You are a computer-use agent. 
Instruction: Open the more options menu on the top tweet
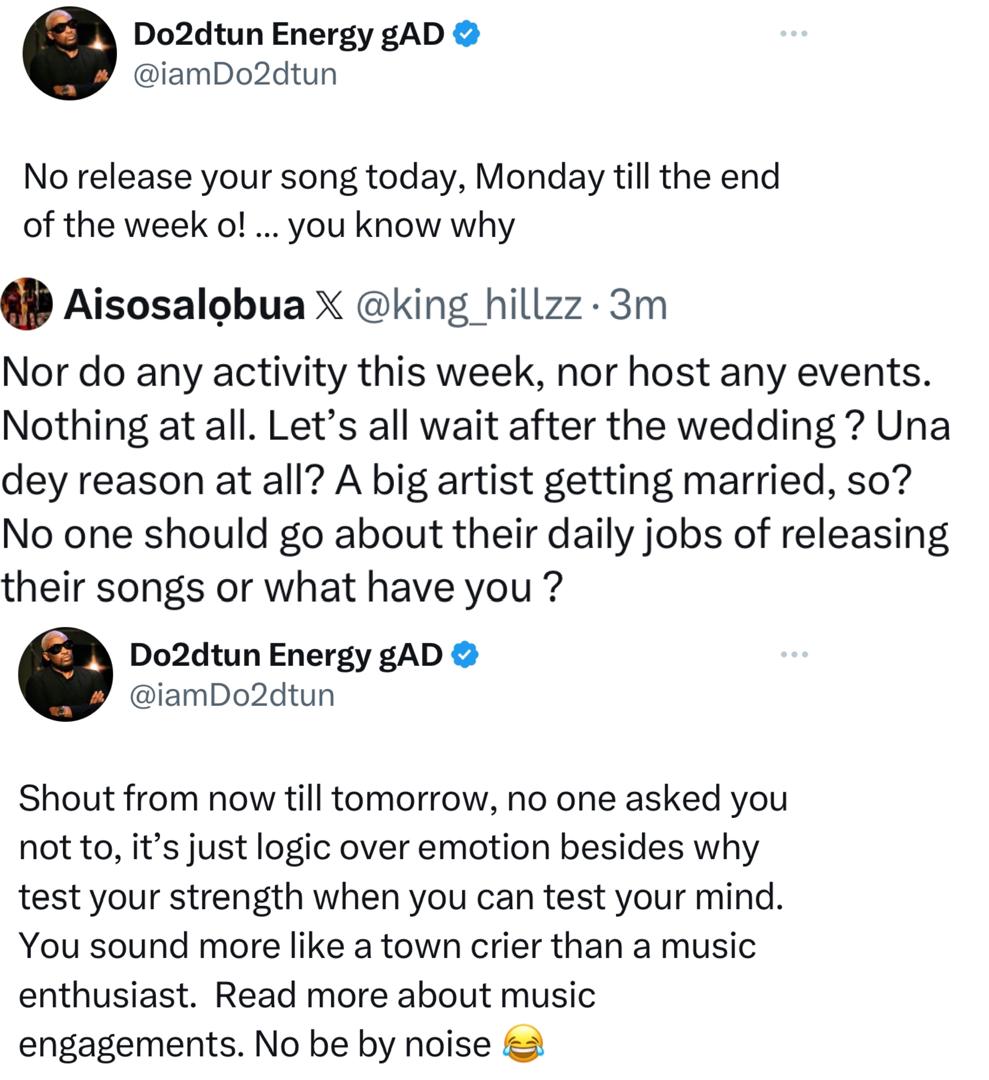793,33
